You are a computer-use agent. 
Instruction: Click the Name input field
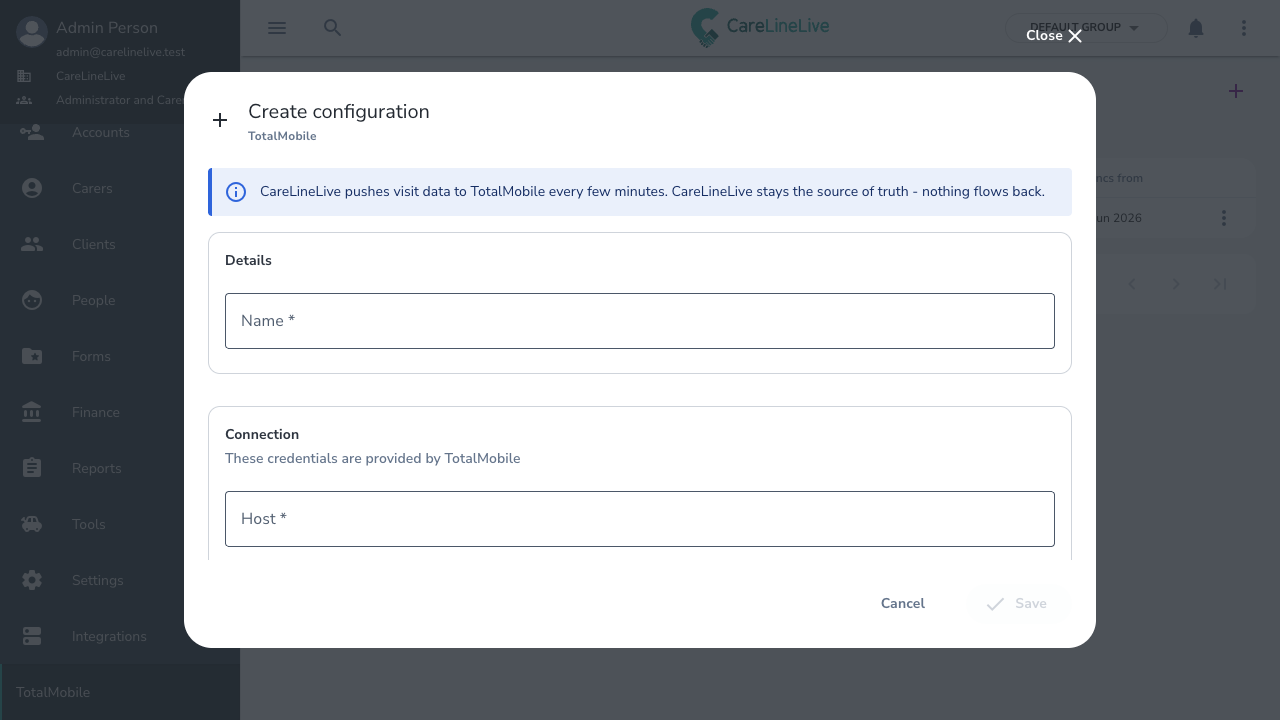click(x=640, y=321)
